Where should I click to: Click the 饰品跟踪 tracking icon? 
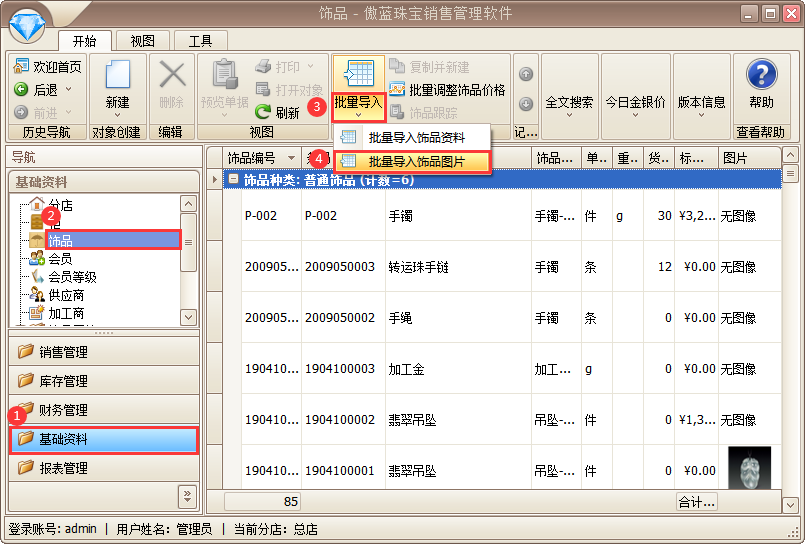[396, 111]
